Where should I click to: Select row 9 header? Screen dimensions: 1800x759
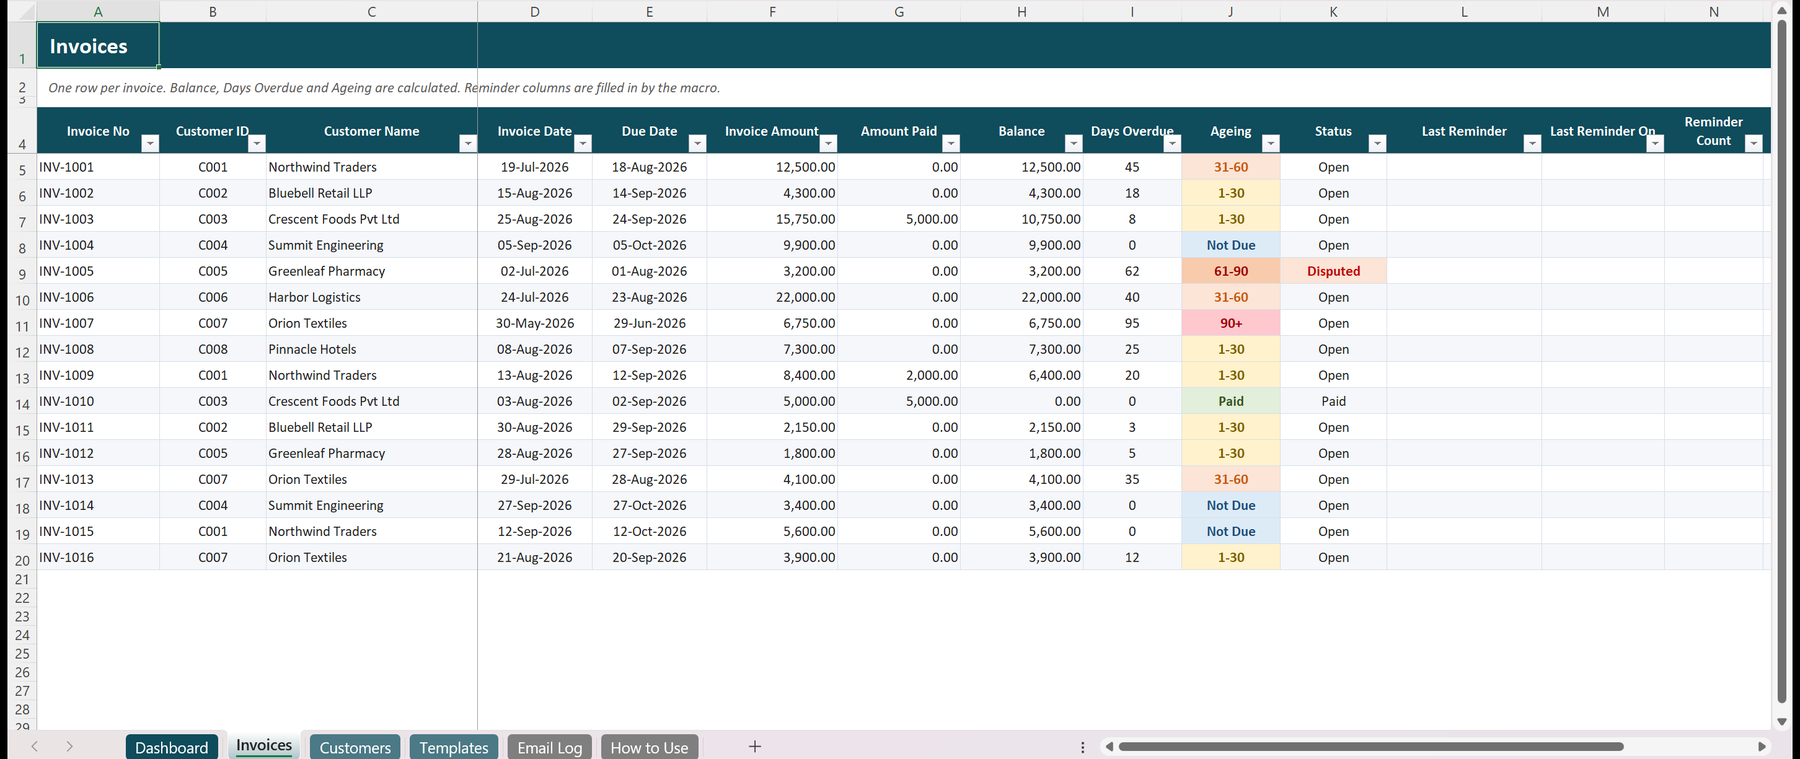click(22, 272)
